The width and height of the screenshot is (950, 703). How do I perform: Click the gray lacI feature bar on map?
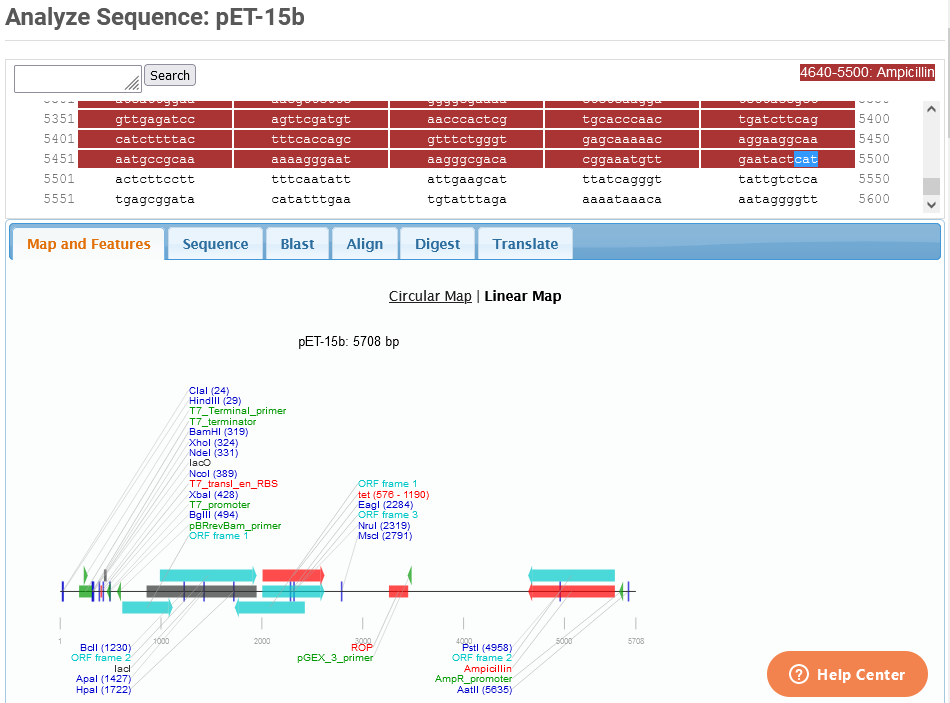pos(201,591)
